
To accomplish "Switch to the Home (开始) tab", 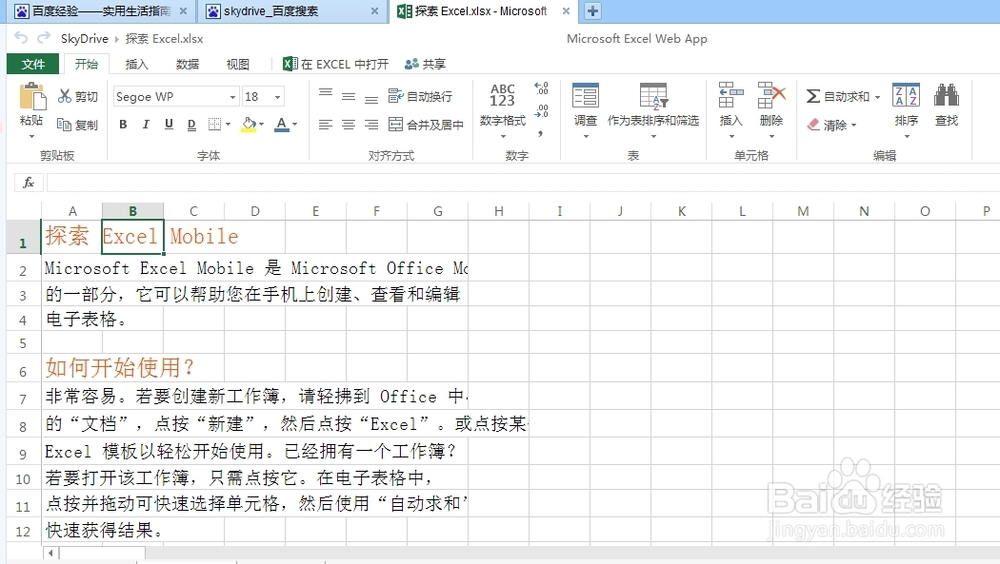I will tap(86, 64).
